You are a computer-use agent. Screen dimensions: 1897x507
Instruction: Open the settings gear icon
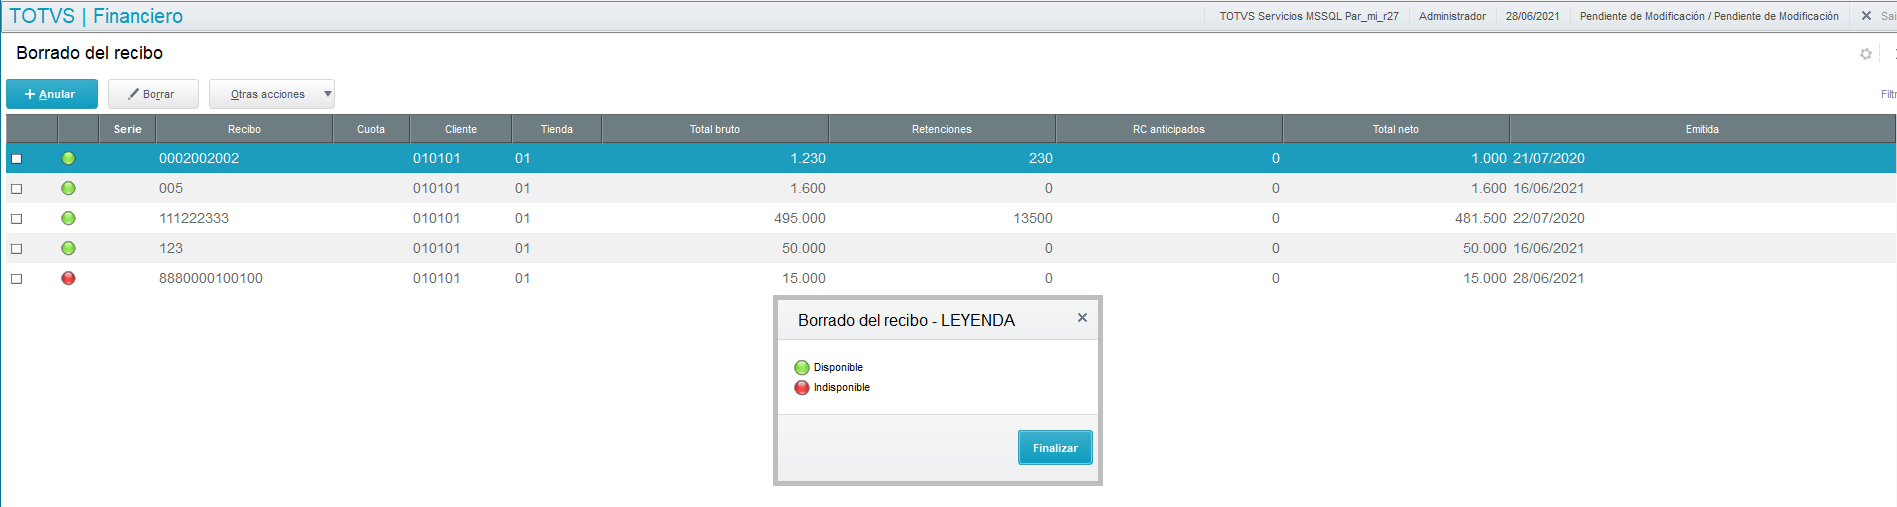click(x=1865, y=54)
